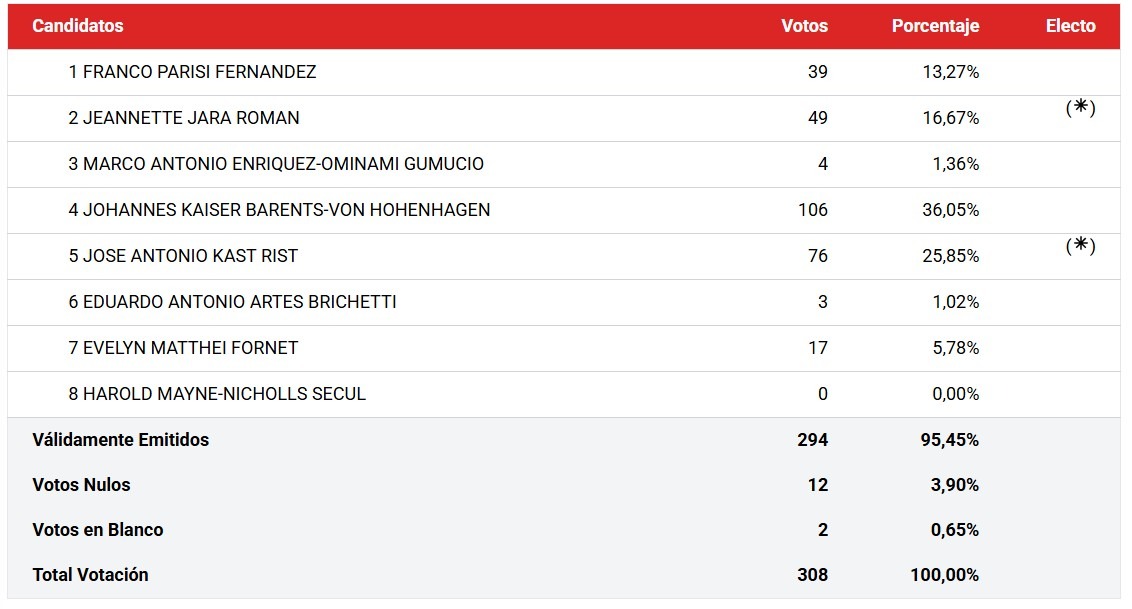The image size is (1132, 609).
Task: Select the Franco Parisi Fernandez row name
Action: 192,72
